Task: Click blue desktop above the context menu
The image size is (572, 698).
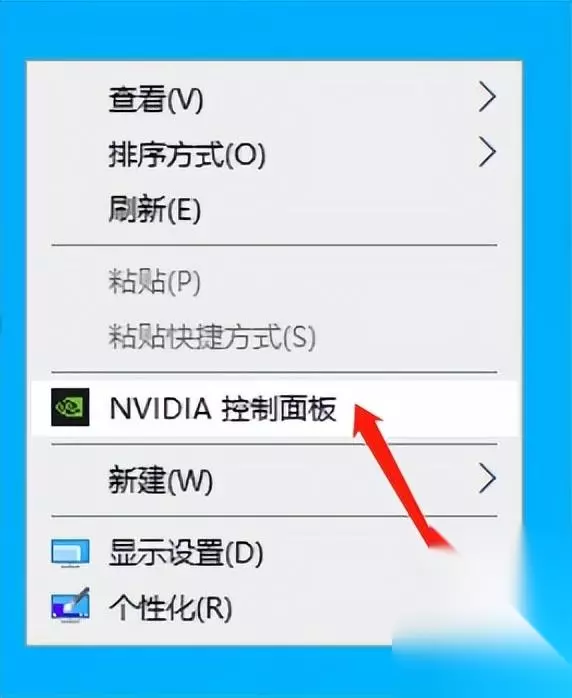Action: click(286, 29)
